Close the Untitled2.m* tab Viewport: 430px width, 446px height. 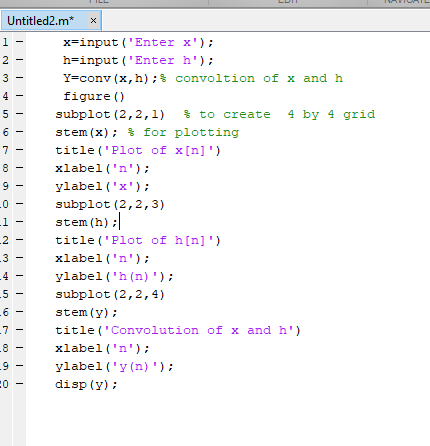point(93,21)
